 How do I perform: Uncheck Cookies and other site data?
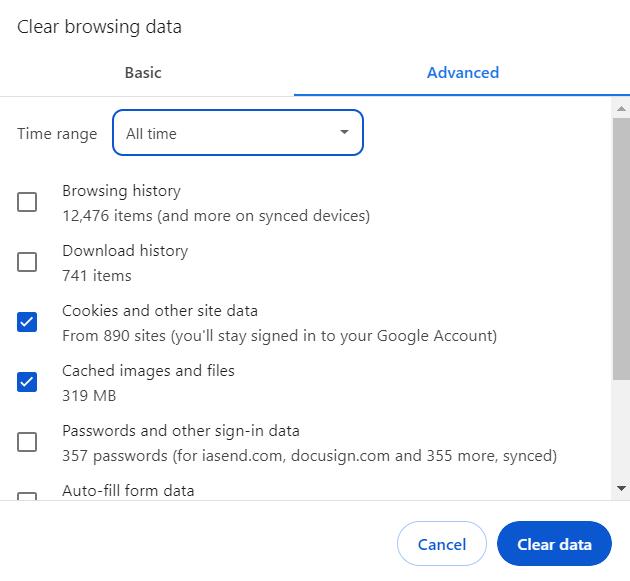point(27,322)
